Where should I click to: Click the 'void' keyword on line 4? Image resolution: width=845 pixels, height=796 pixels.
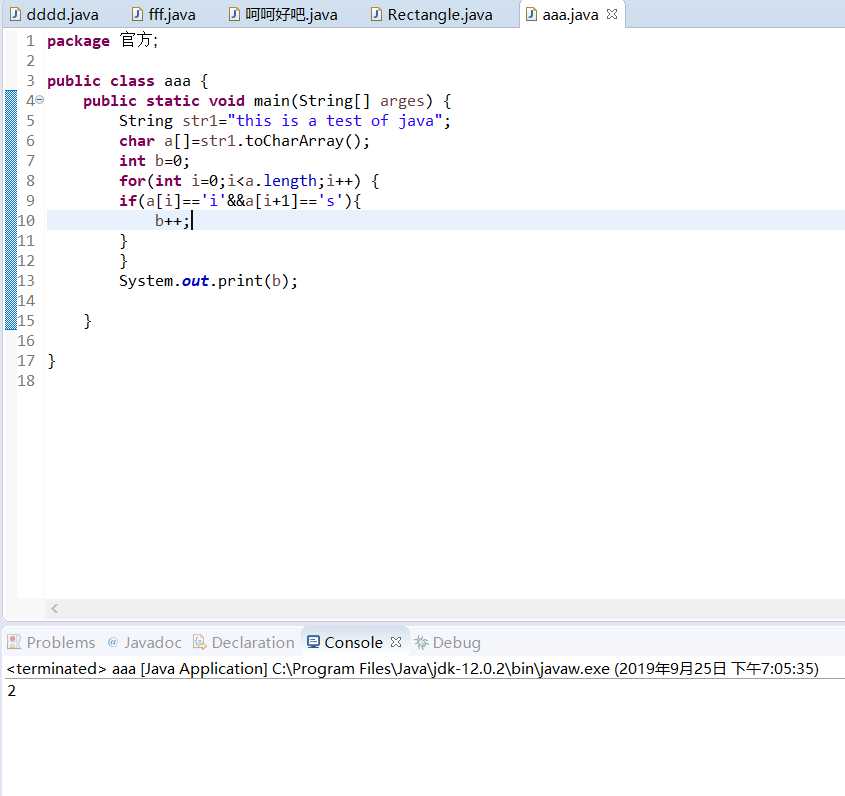pyautogui.click(x=226, y=101)
